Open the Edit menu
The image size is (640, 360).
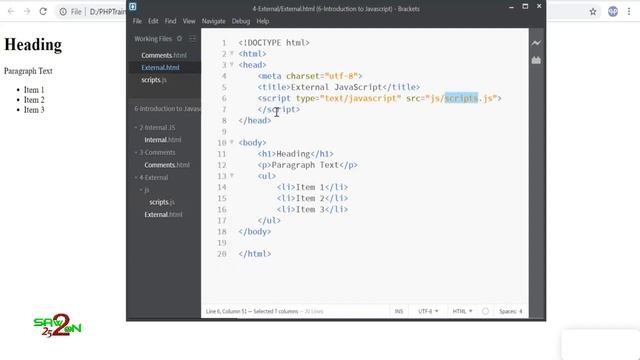click(153, 21)
